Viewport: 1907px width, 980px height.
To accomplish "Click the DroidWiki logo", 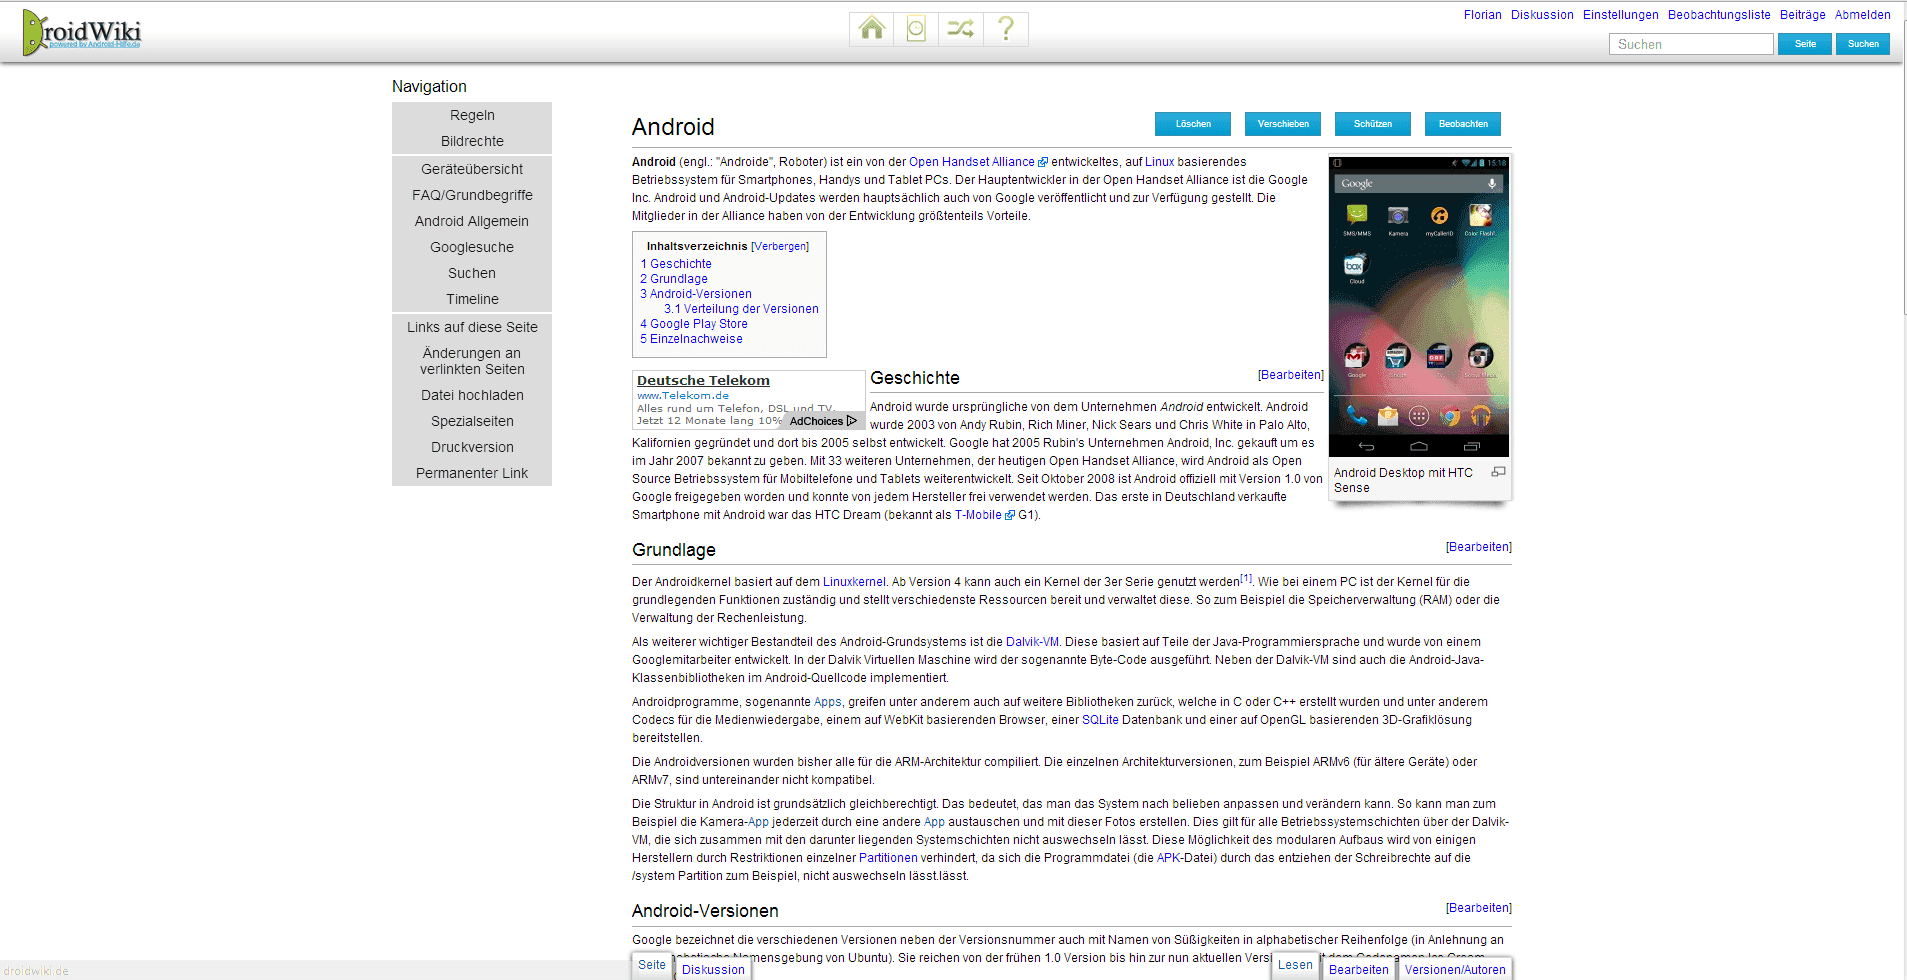I will coord(82,32).
